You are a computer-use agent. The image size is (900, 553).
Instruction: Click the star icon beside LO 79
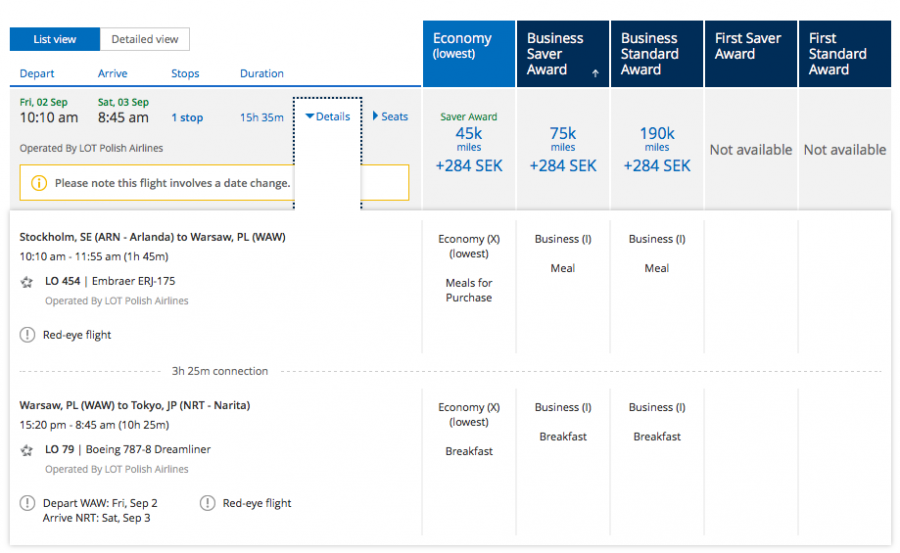point(27,450)
